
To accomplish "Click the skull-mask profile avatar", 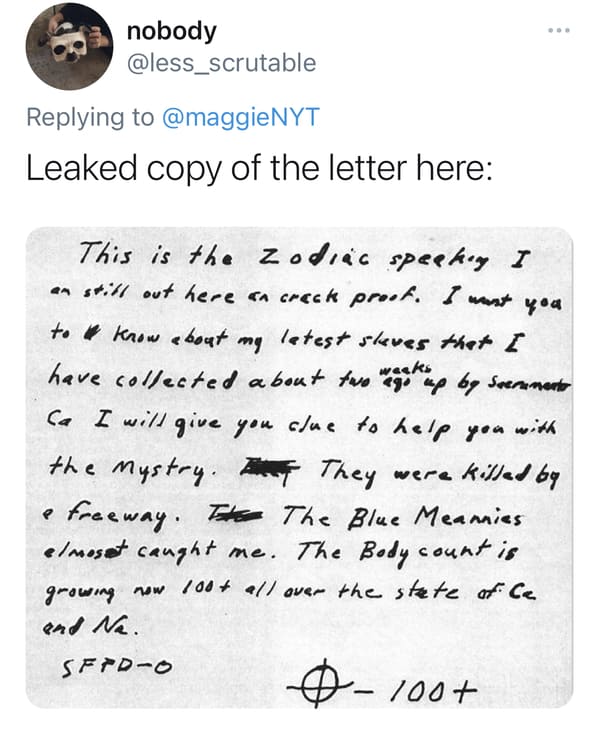I will pos(69,46).
